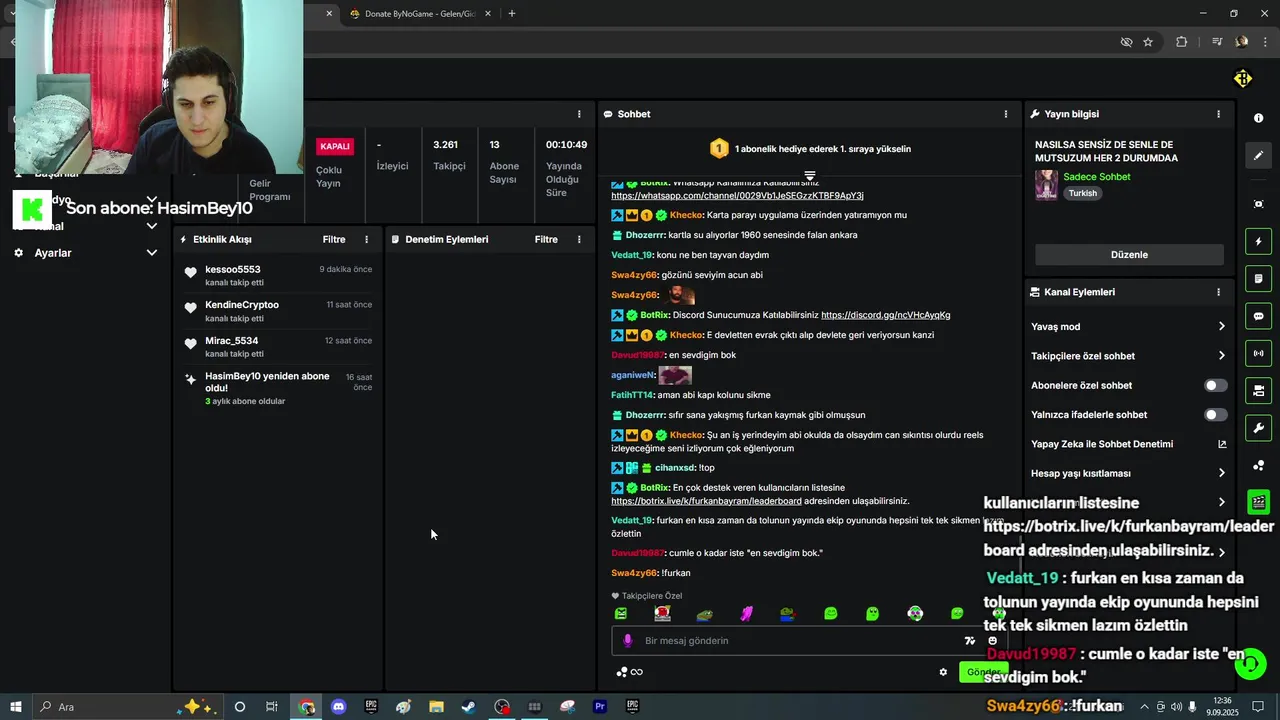
Task: Click the green clapperboard clips icon
Action: pyautogui.click(x=1258, y=502)
